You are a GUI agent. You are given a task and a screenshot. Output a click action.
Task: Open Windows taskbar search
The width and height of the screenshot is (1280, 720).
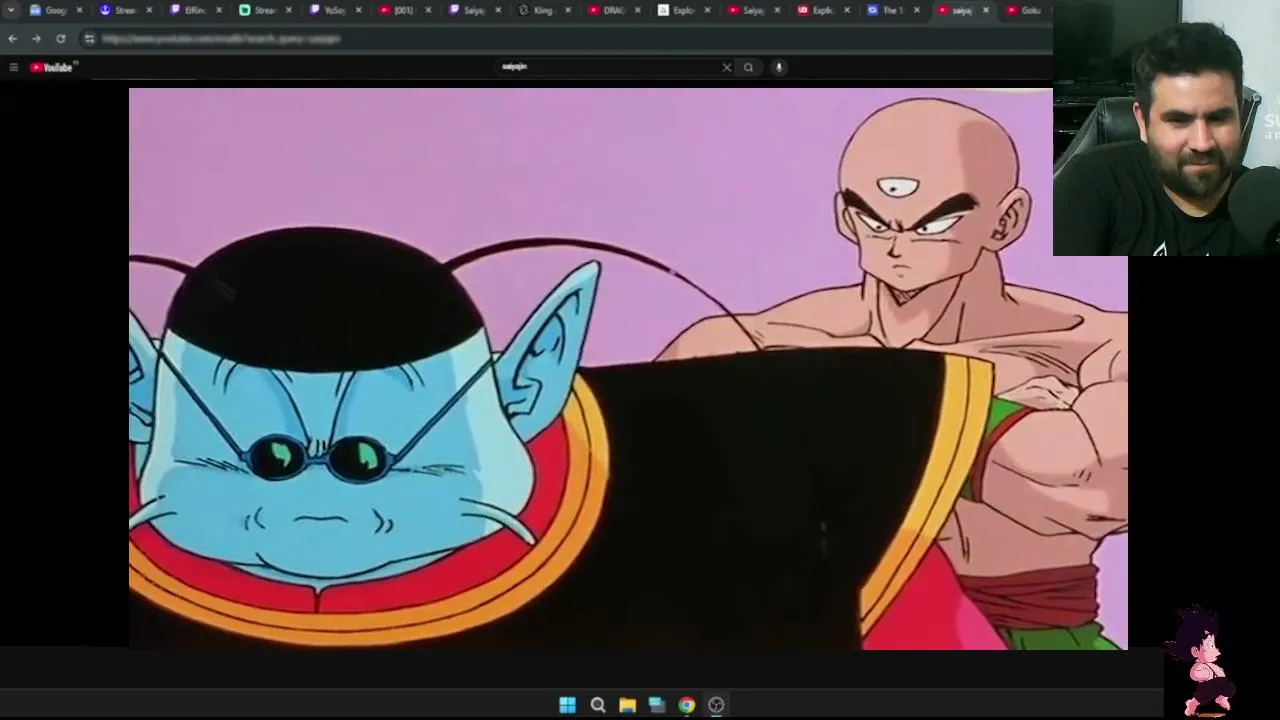(598, 705)
